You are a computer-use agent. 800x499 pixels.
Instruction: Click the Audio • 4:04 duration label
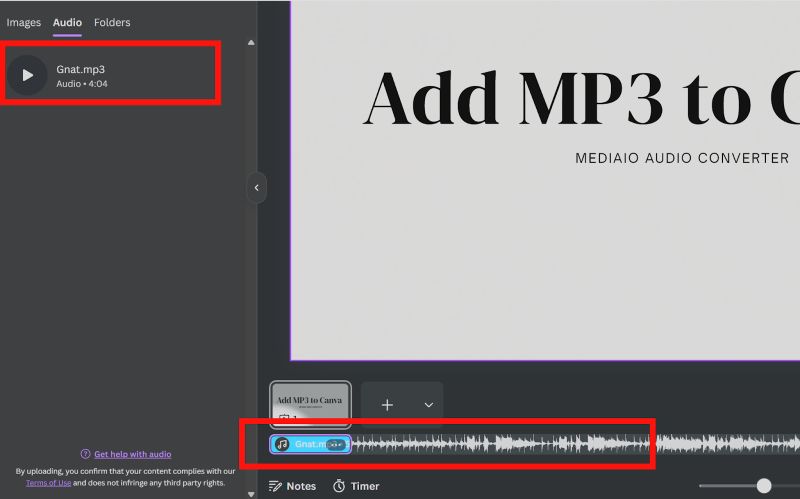82,84
